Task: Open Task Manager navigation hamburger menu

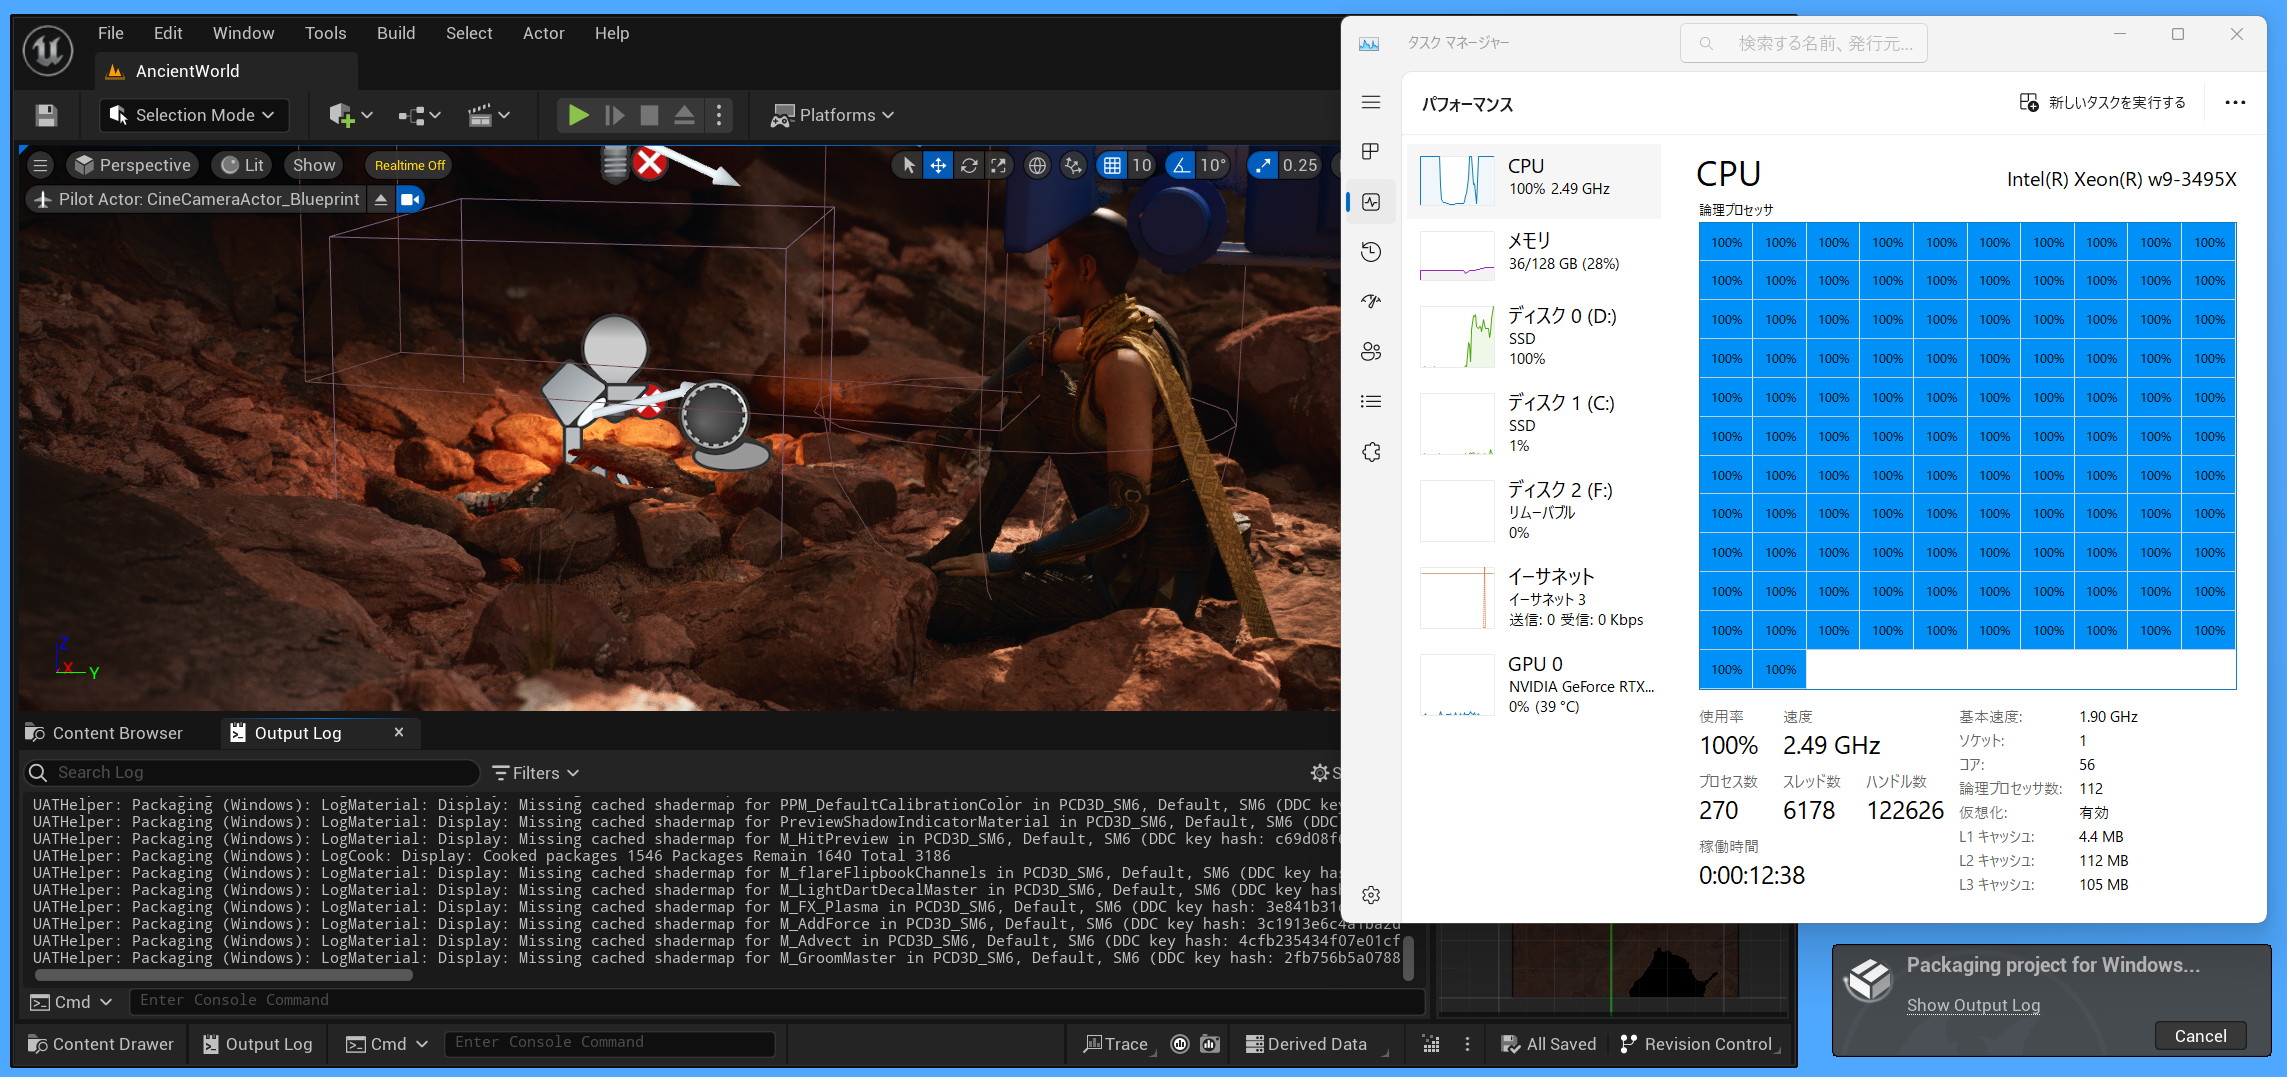Action: point(1371,102)
